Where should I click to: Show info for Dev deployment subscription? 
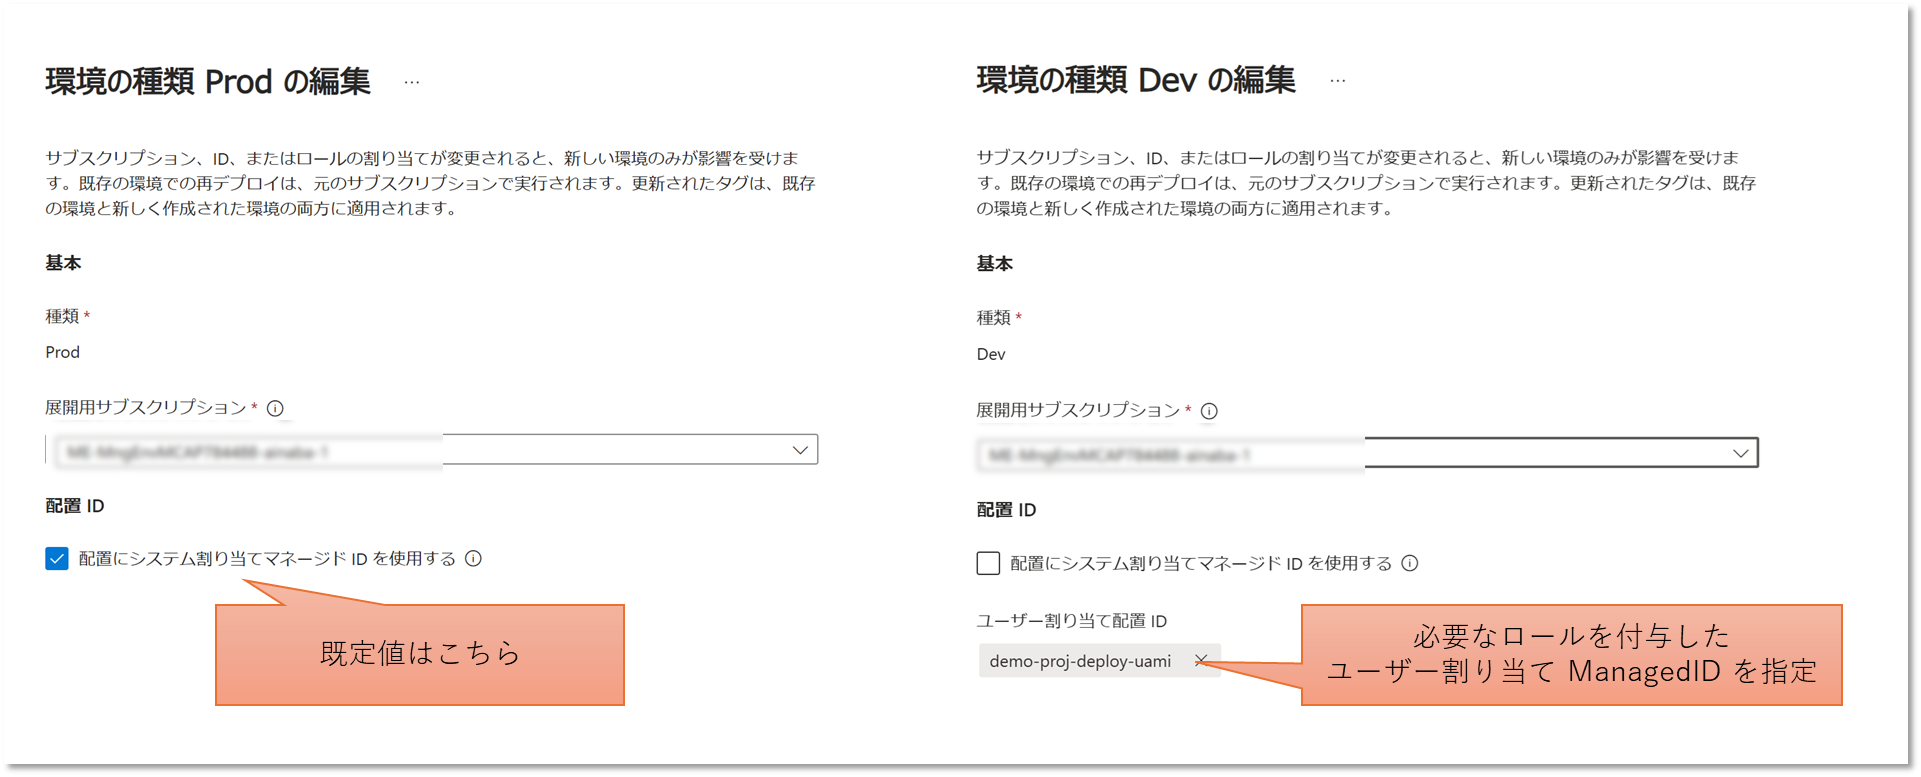click(x=1209, y=411)
